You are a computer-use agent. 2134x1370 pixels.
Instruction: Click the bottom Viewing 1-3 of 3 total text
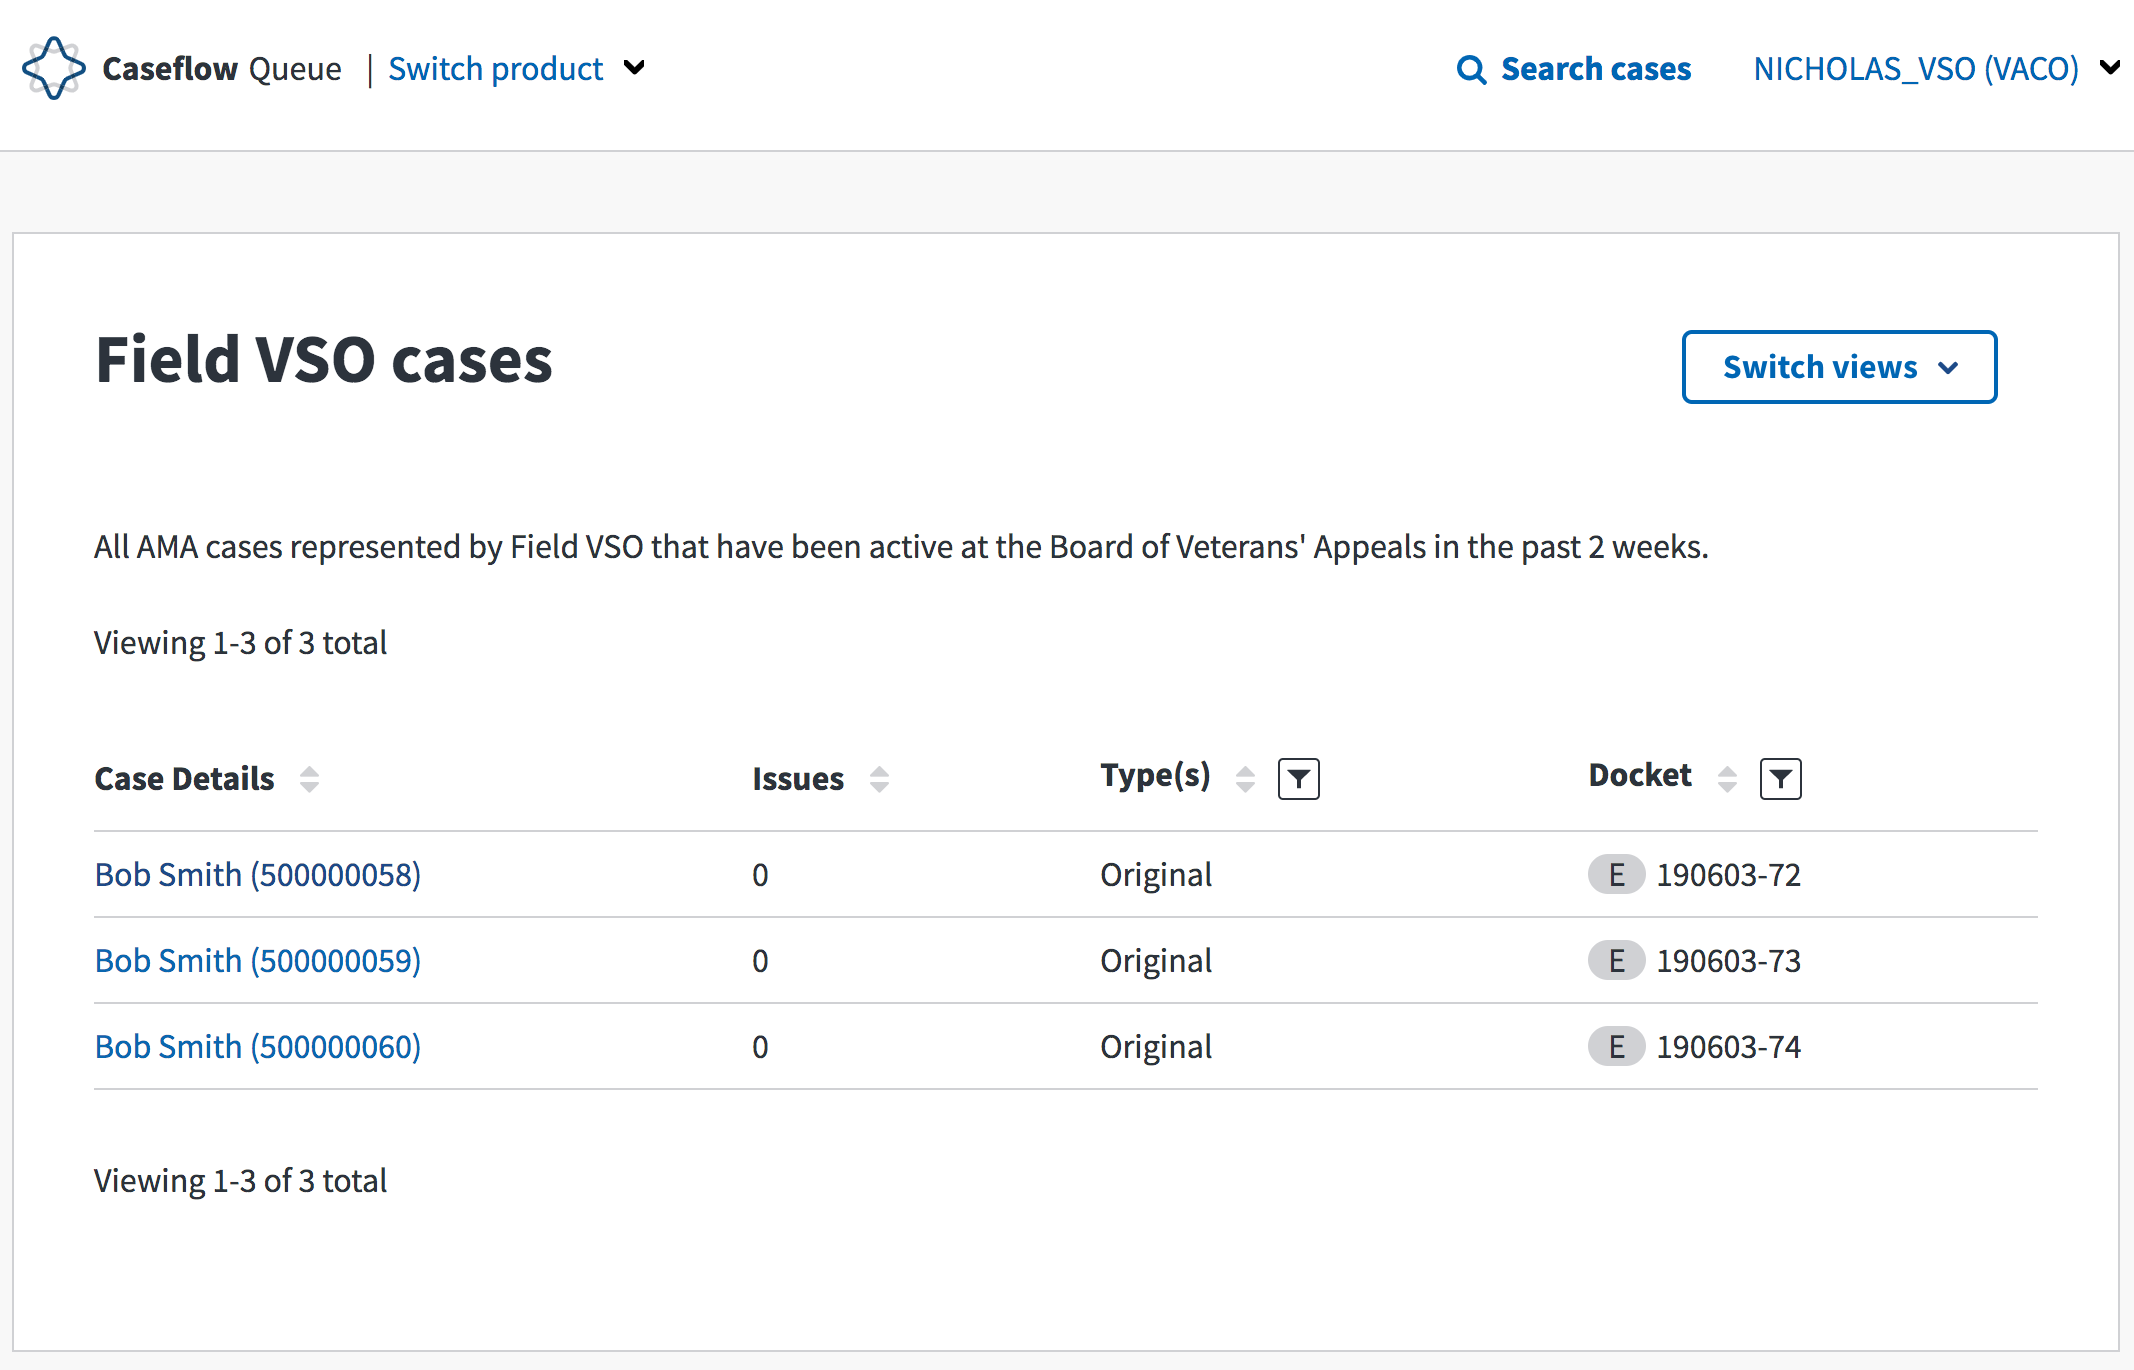pyautogui.click(x=240, y=1181)
